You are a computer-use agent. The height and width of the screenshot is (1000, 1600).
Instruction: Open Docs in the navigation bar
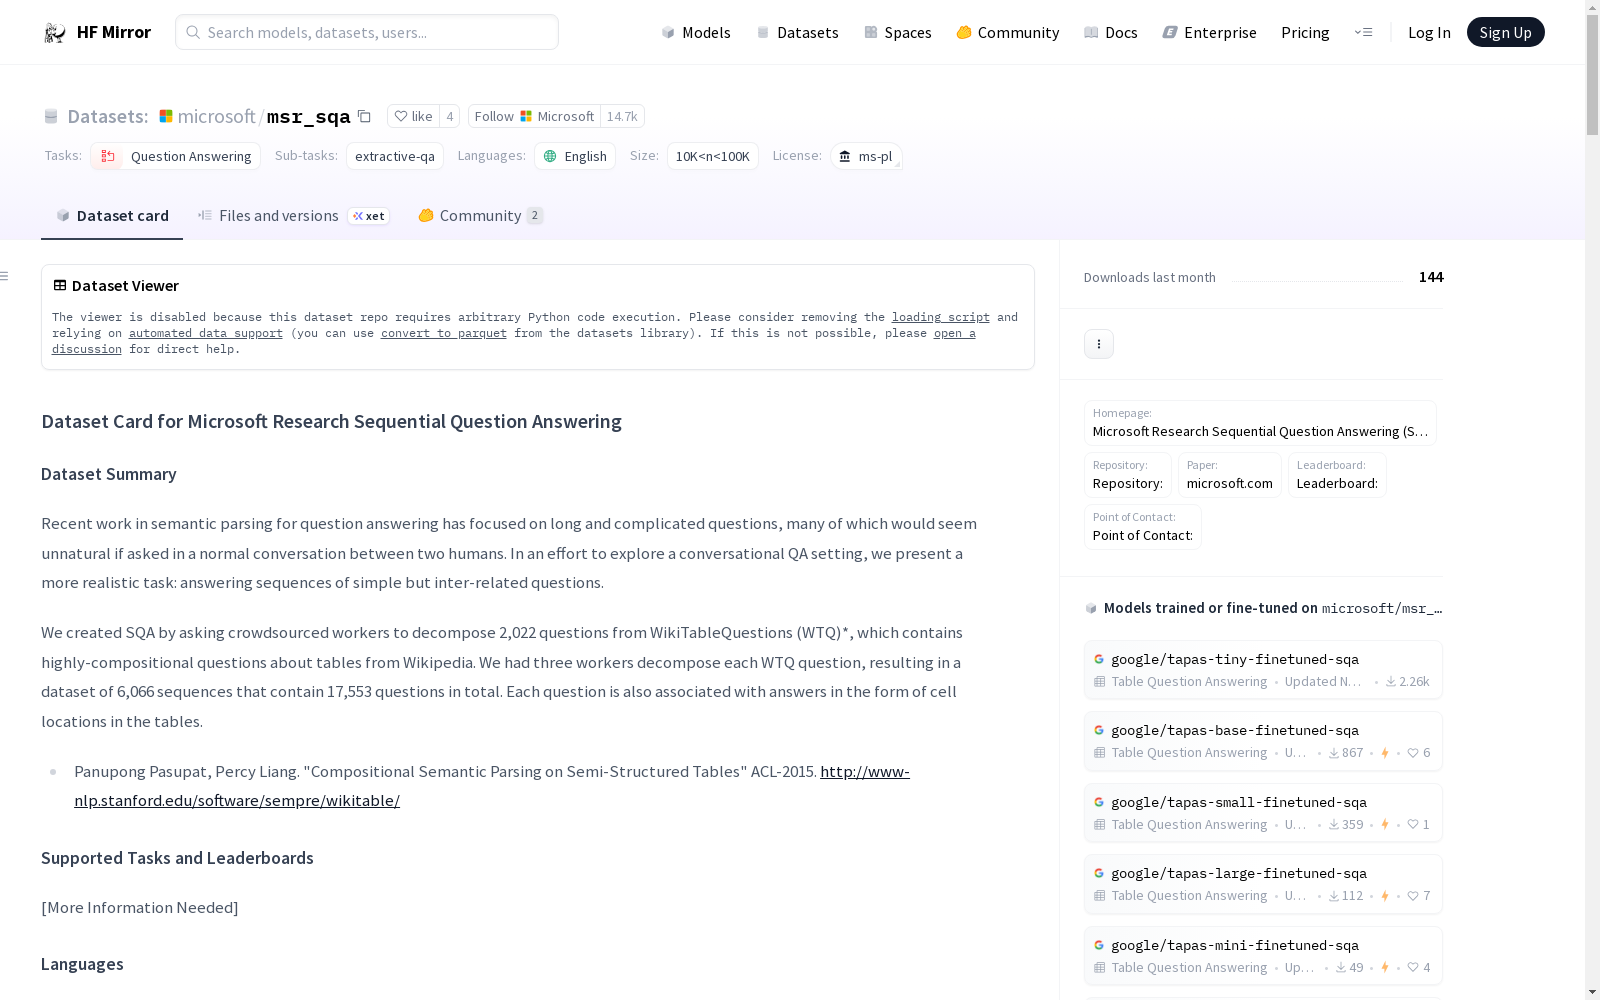pyautogui.click(x=1110, y=32)
